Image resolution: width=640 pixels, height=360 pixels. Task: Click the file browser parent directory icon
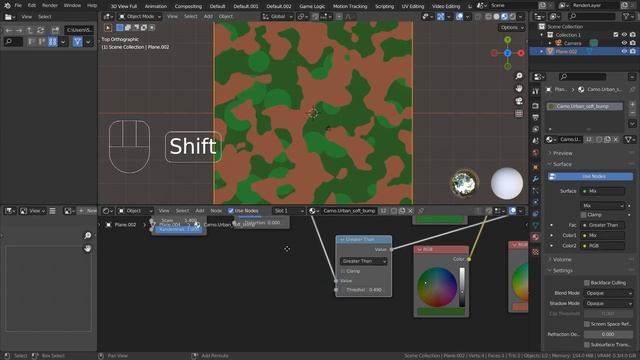(x=29, y=30)
